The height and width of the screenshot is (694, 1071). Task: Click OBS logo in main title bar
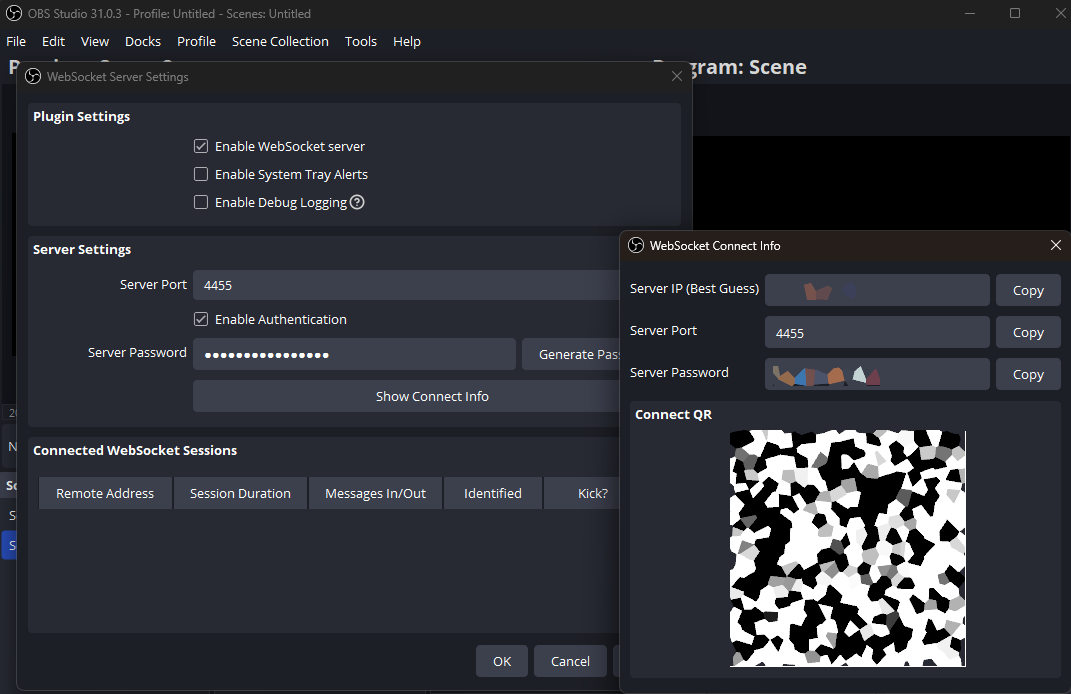[x=14, y=13]
